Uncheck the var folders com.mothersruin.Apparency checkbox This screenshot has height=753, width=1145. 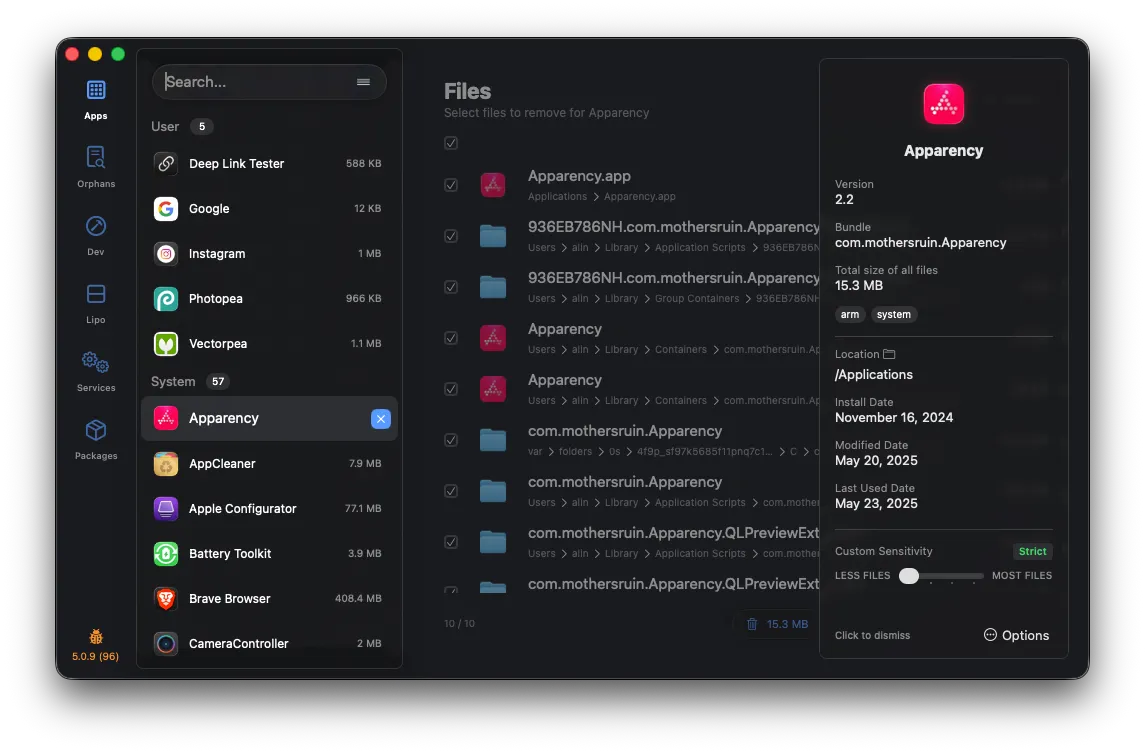click(x=451, y=440)
